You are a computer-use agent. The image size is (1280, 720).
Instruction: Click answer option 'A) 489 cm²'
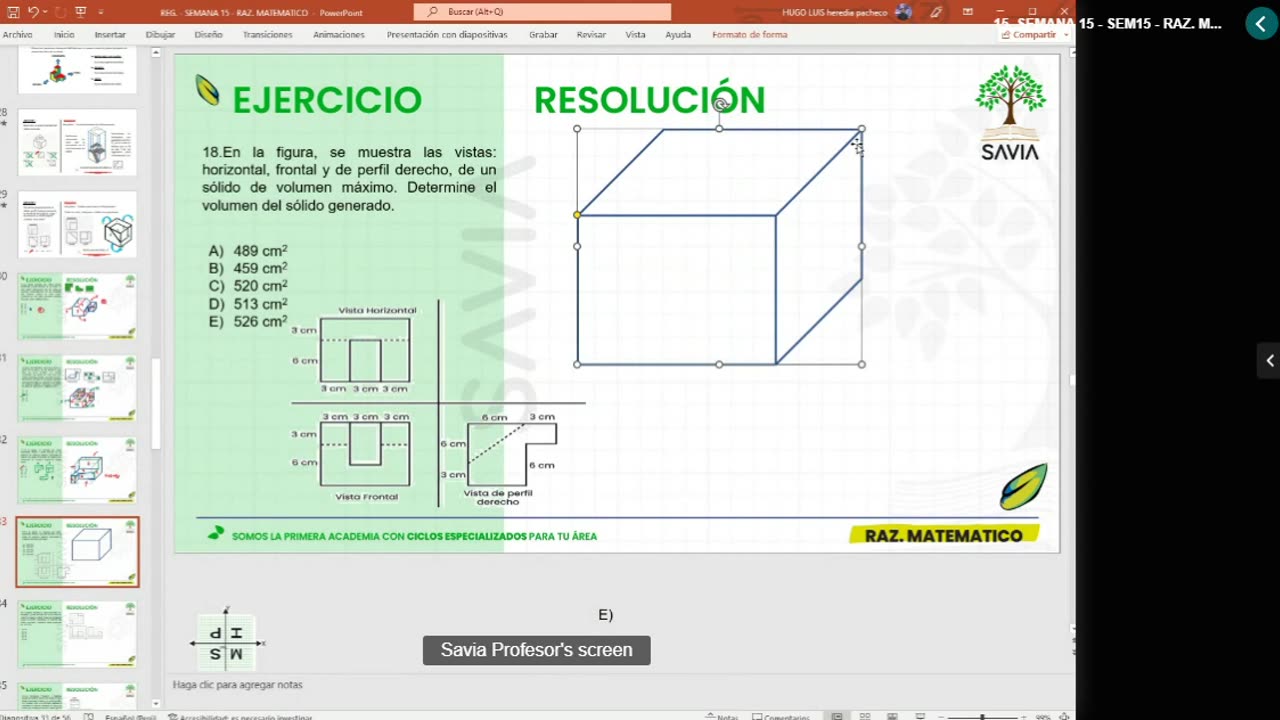(248, 251)
